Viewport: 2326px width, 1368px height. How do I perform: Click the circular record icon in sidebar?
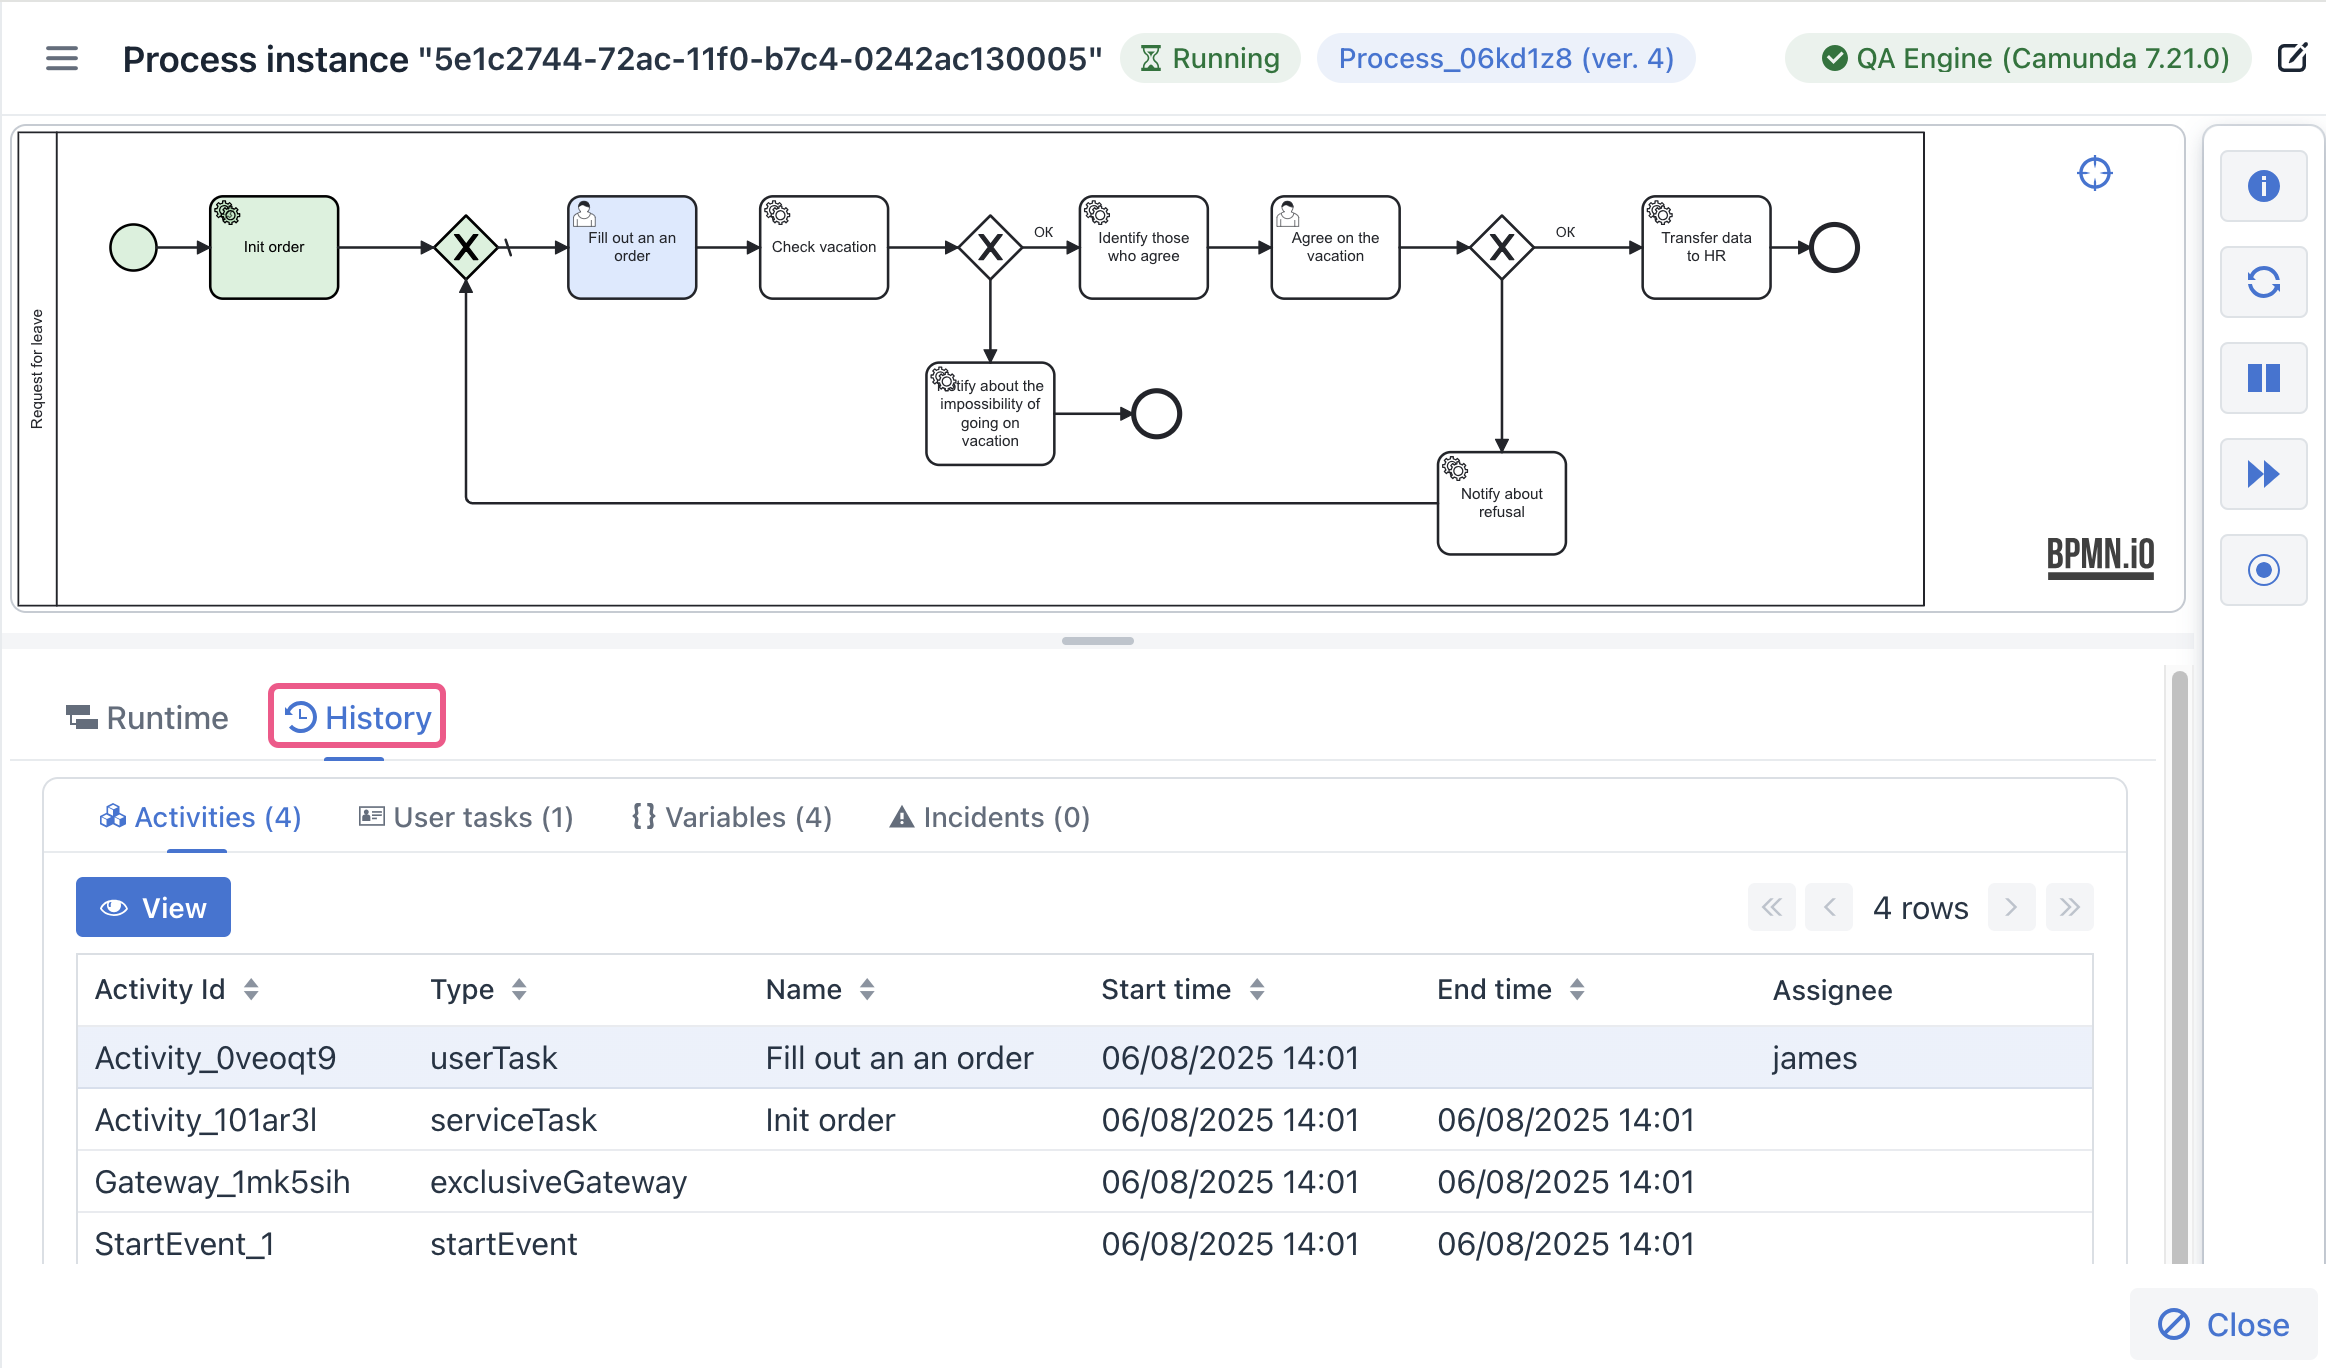2264,570
